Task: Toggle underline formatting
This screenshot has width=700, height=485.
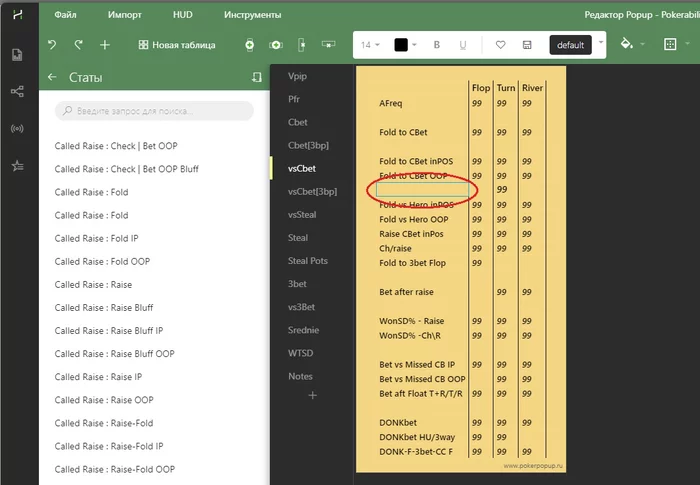Action: point(463,45)
